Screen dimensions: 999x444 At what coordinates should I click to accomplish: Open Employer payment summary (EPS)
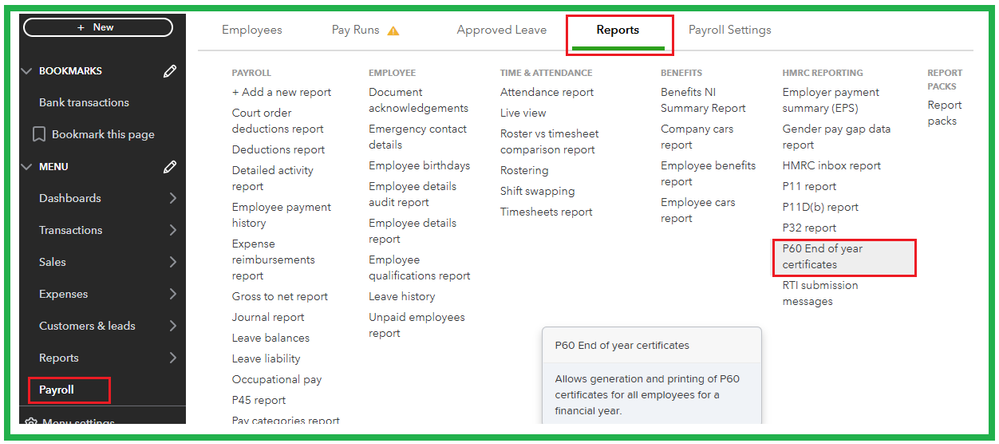click(831, 101)
